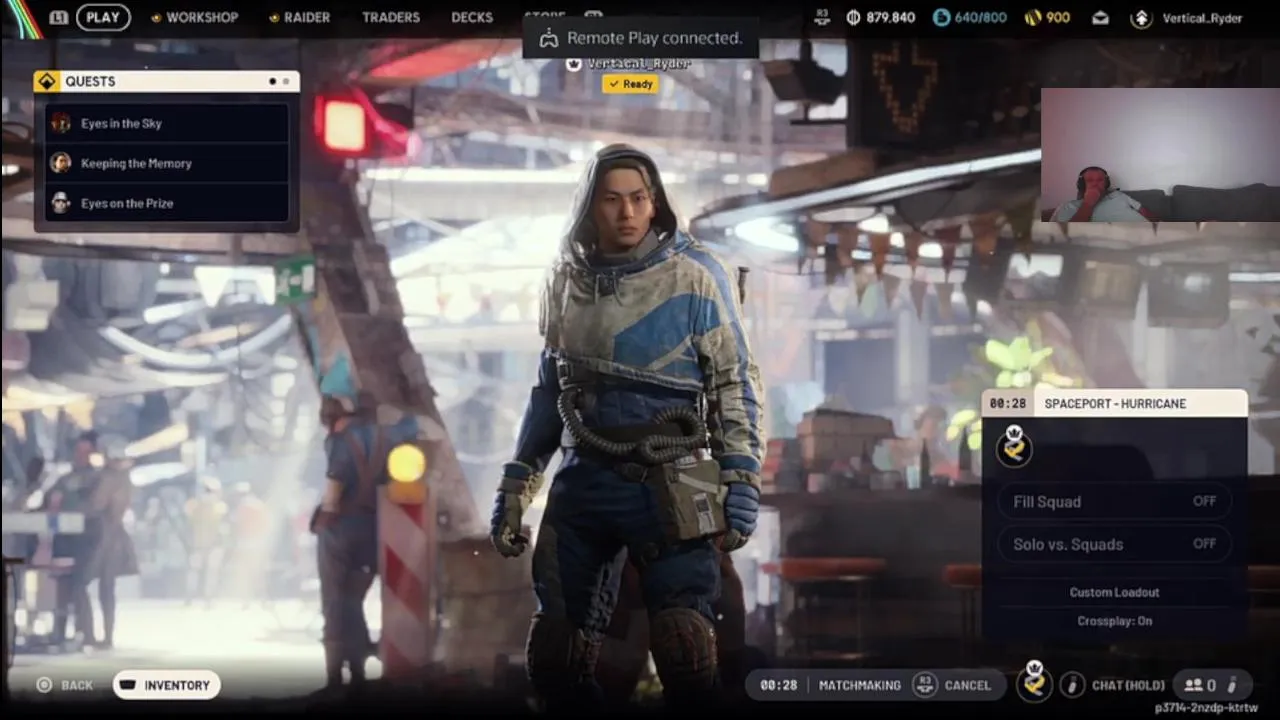Open the Vertical_Ryder profile avatar icon
Image resolution: width=1280 pixels, height=720 pixels.
click(x=1141, y=18)
